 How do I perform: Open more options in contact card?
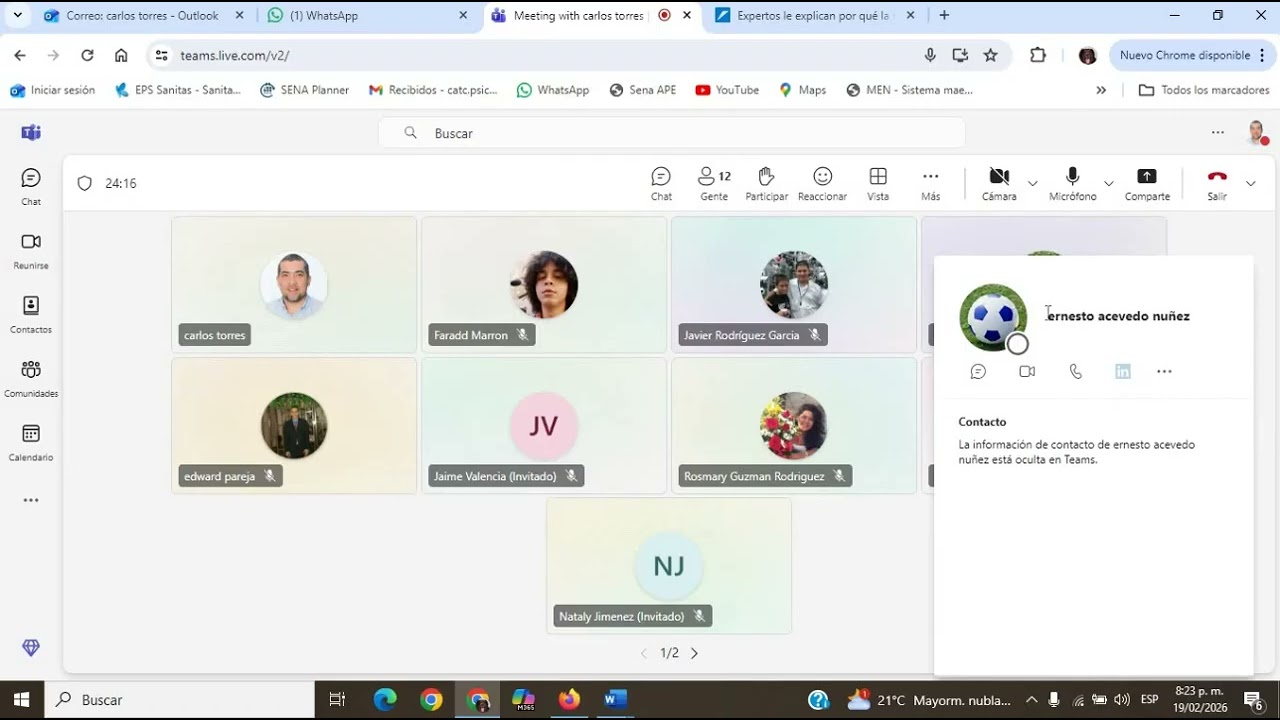[1164, 371]
